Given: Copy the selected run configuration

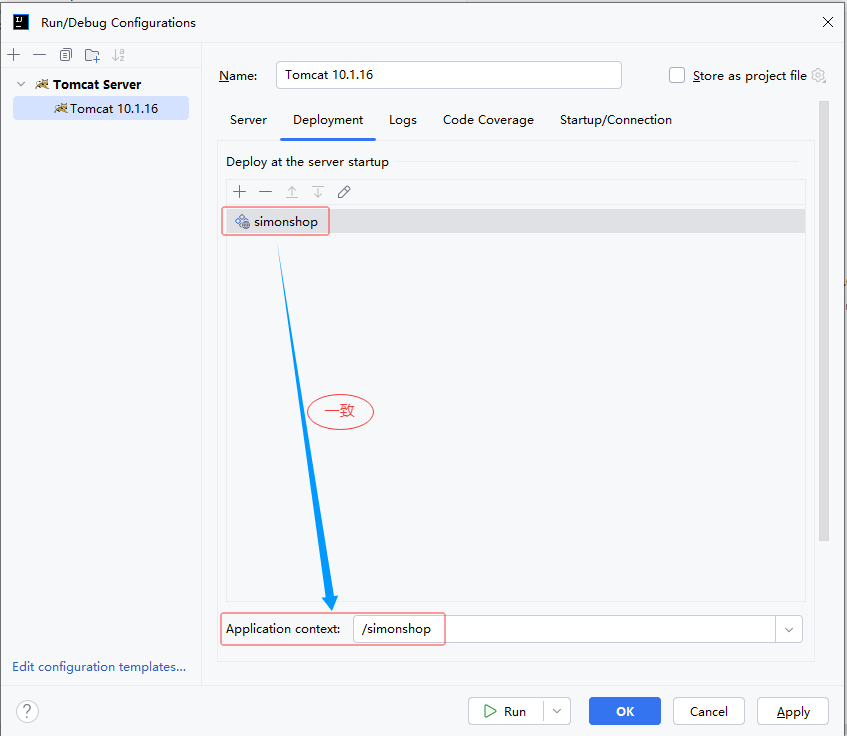Looking at the screenshot, I should [65, 55].
